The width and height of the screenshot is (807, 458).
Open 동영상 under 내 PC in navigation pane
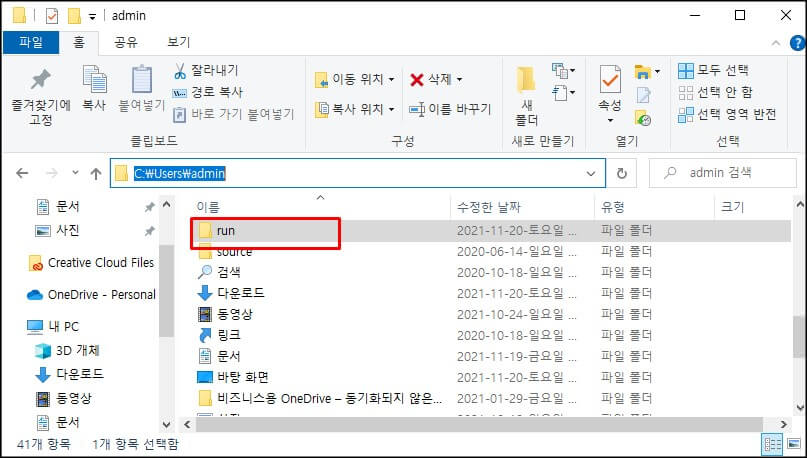[x=63, y=398]
